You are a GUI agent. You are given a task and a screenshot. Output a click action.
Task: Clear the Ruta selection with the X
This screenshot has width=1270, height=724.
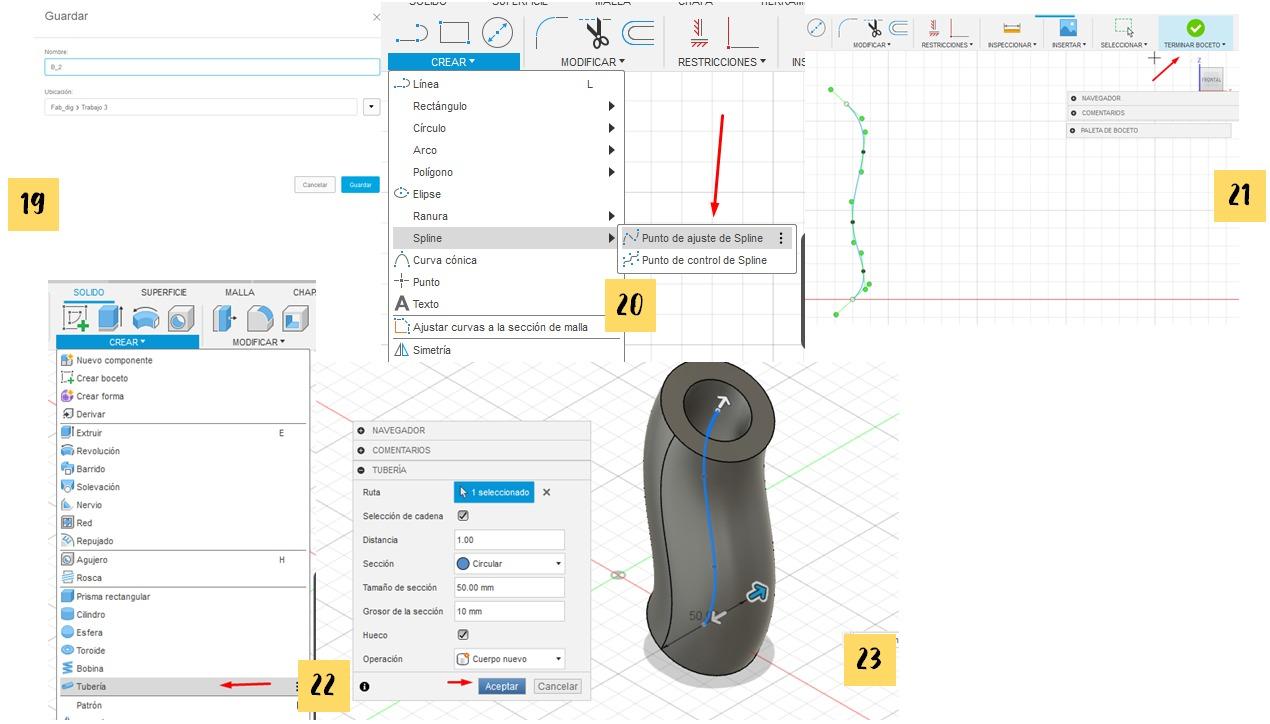(x=546, y=492)
